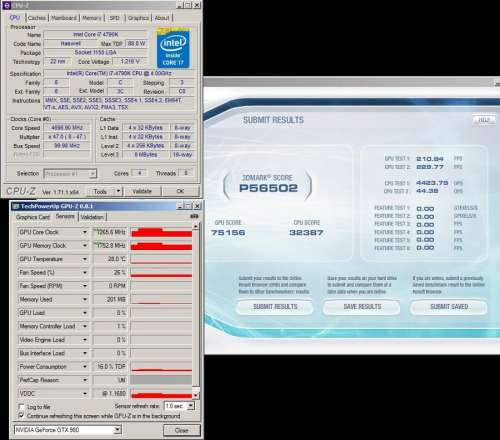
Task: Click the GPU Core Clock history graph
Action: tap(161, 232)
